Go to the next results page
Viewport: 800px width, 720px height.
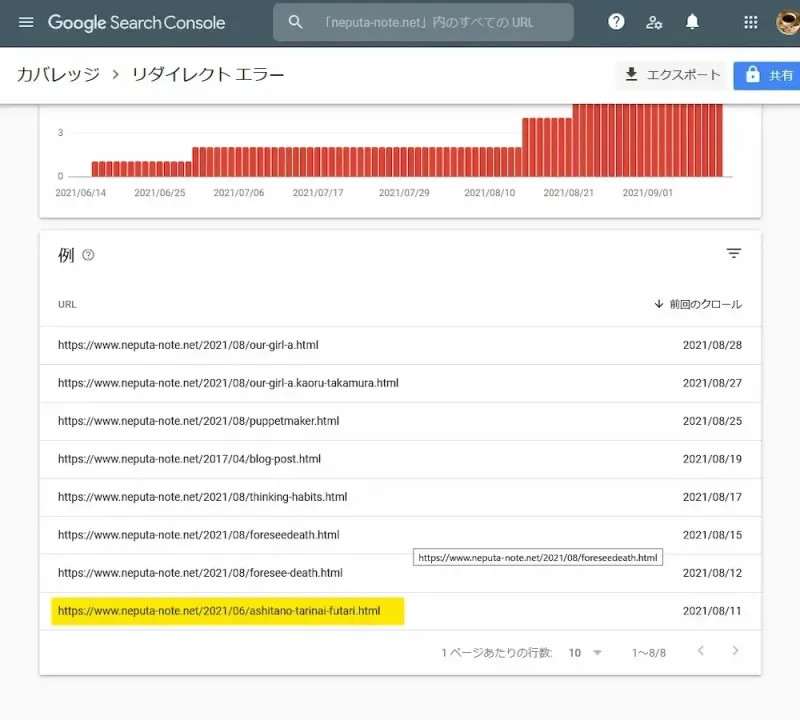[x=735, y=651]
